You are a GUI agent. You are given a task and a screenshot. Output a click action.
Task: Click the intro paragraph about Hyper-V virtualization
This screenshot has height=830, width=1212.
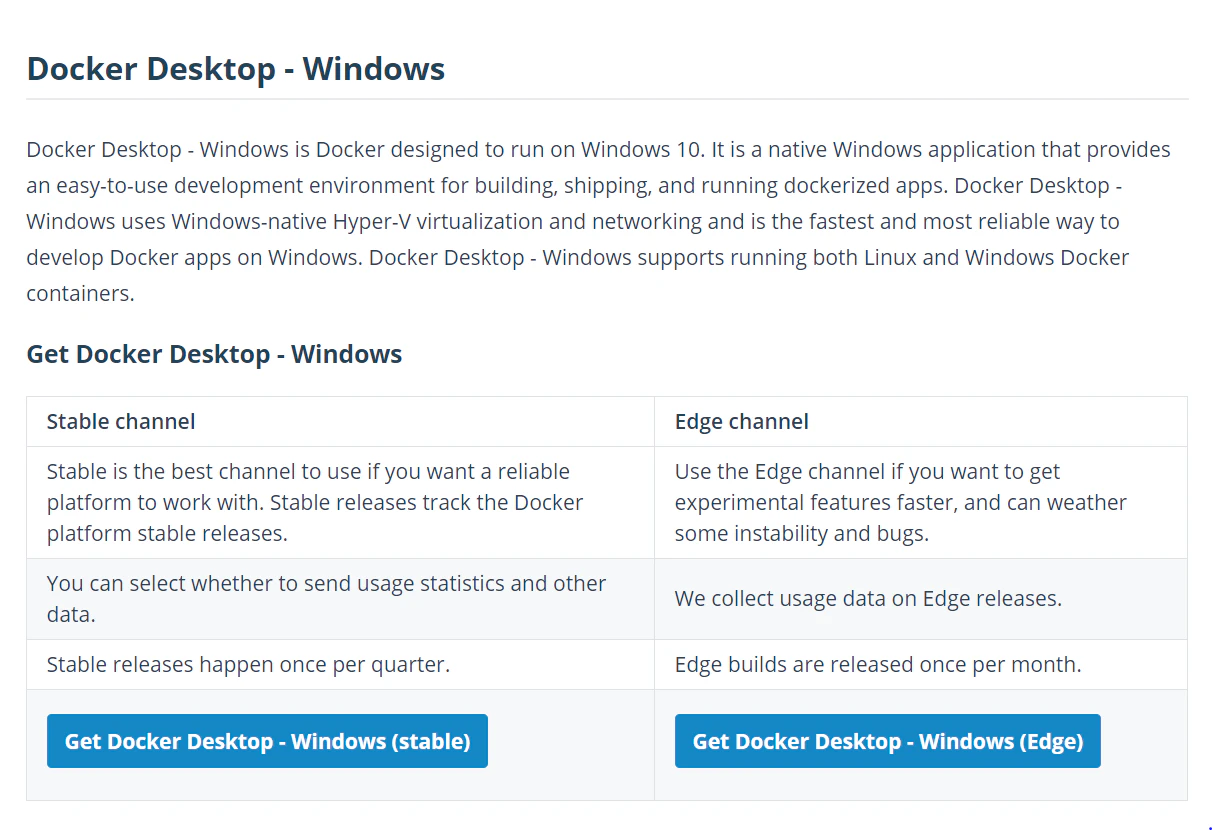[x=600, y=221]
